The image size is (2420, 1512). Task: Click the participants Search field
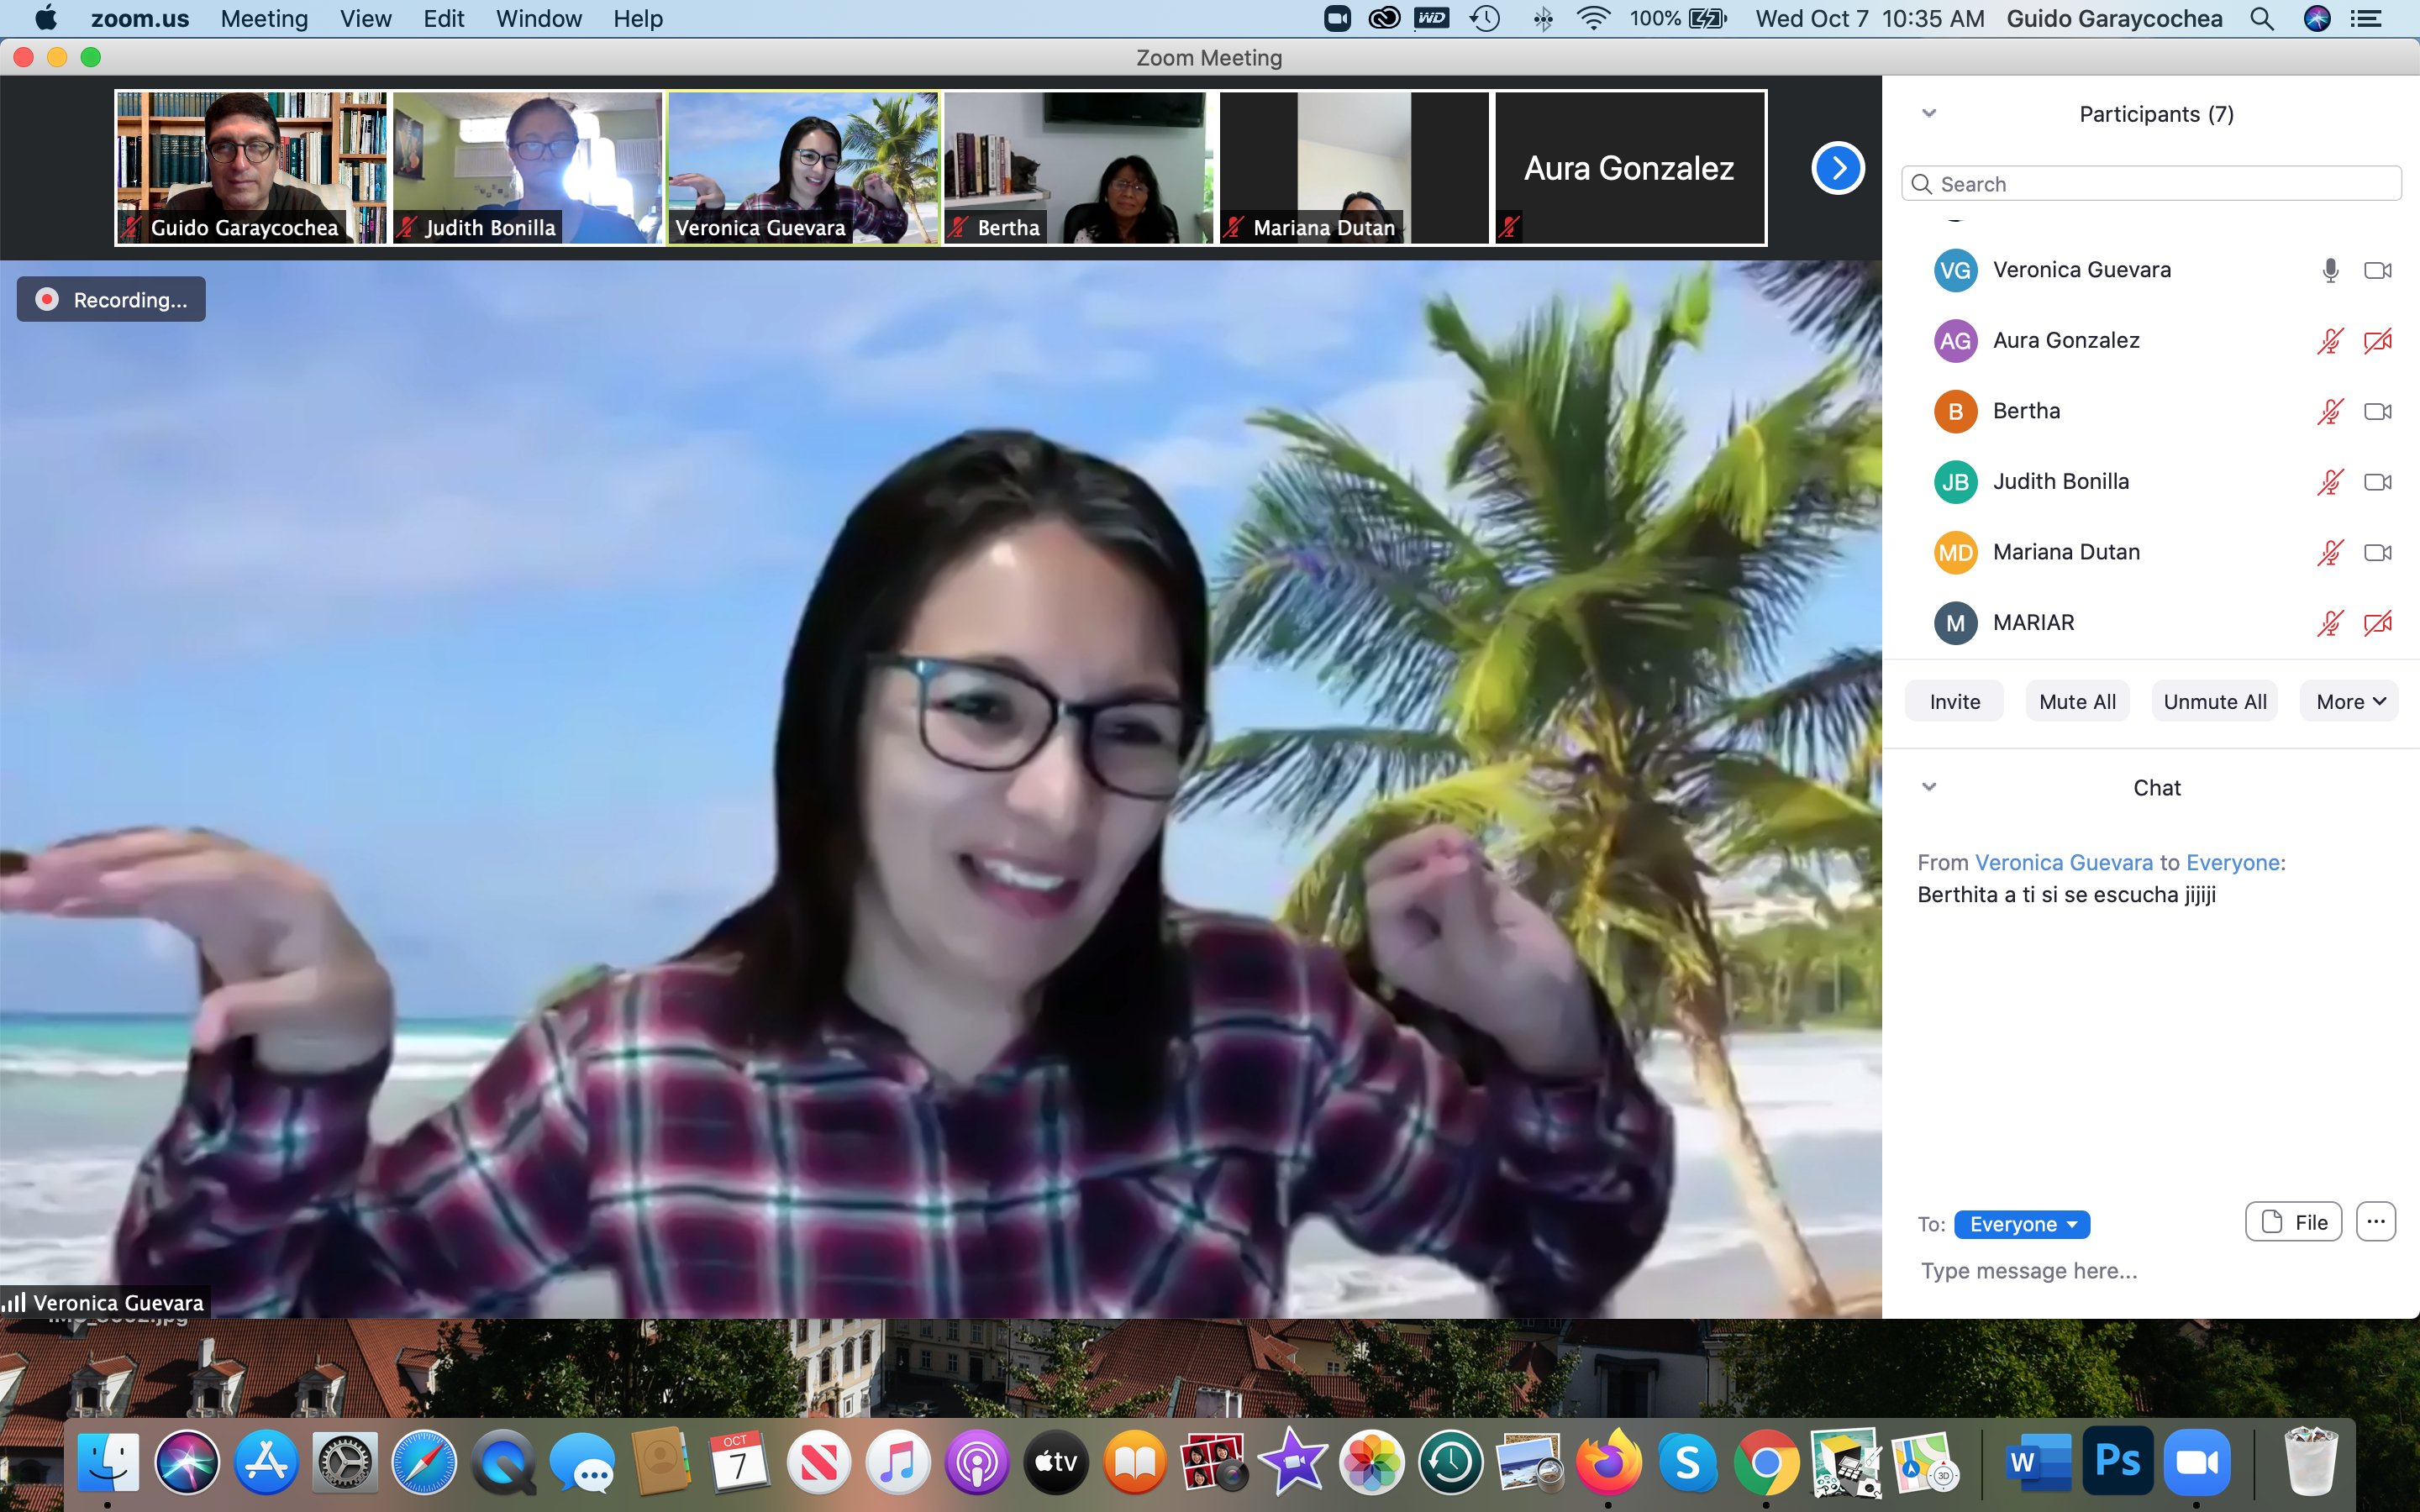pos(2150,184)
